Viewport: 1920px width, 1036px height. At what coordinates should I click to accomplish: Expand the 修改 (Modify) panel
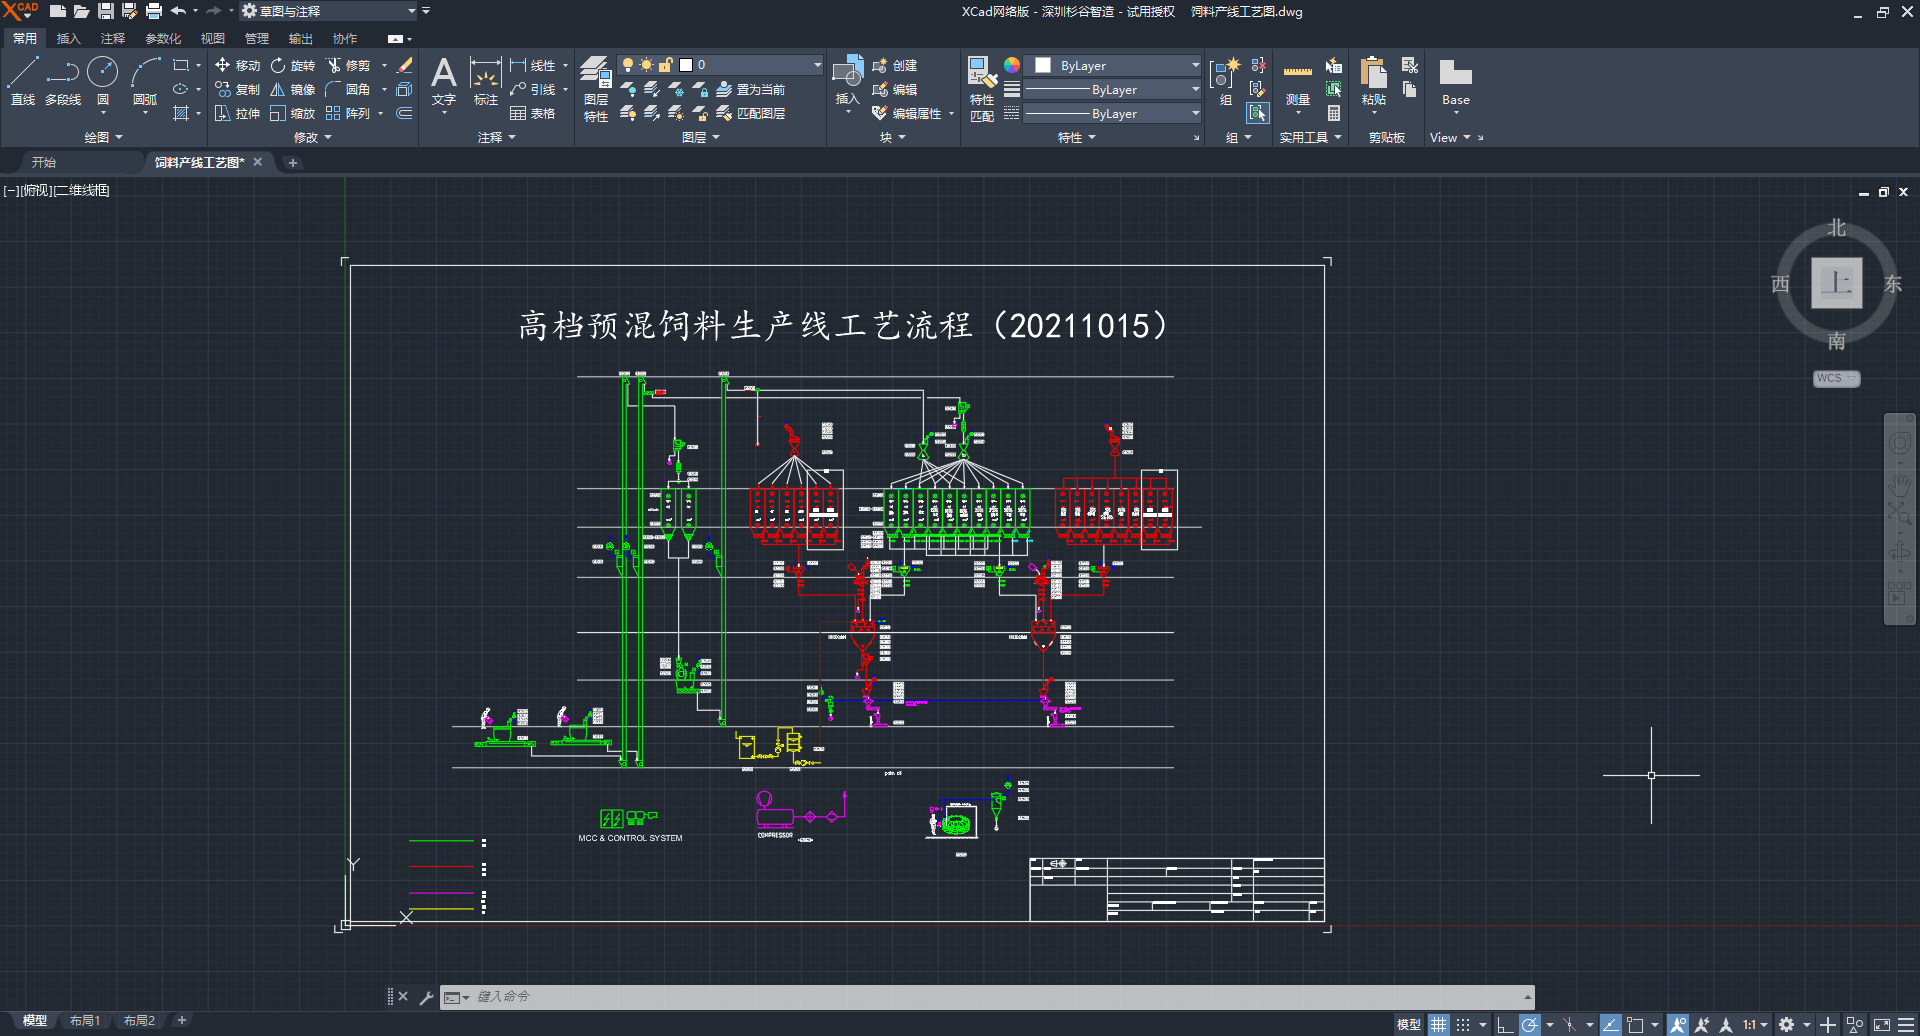[313, 137]
